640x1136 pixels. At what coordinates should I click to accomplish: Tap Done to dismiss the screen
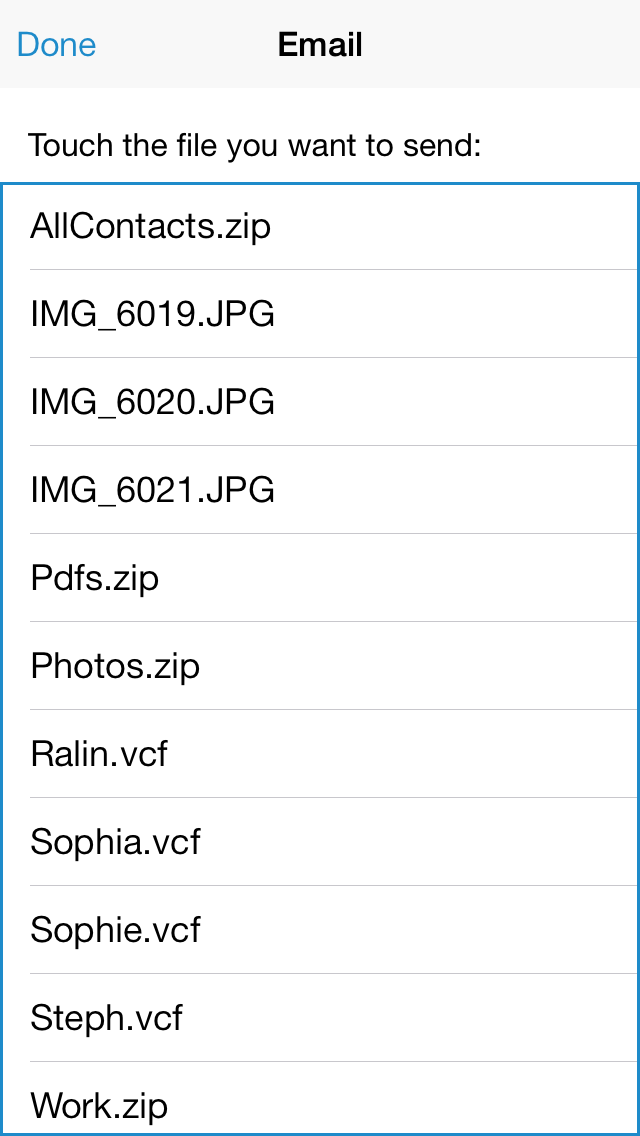56,44
